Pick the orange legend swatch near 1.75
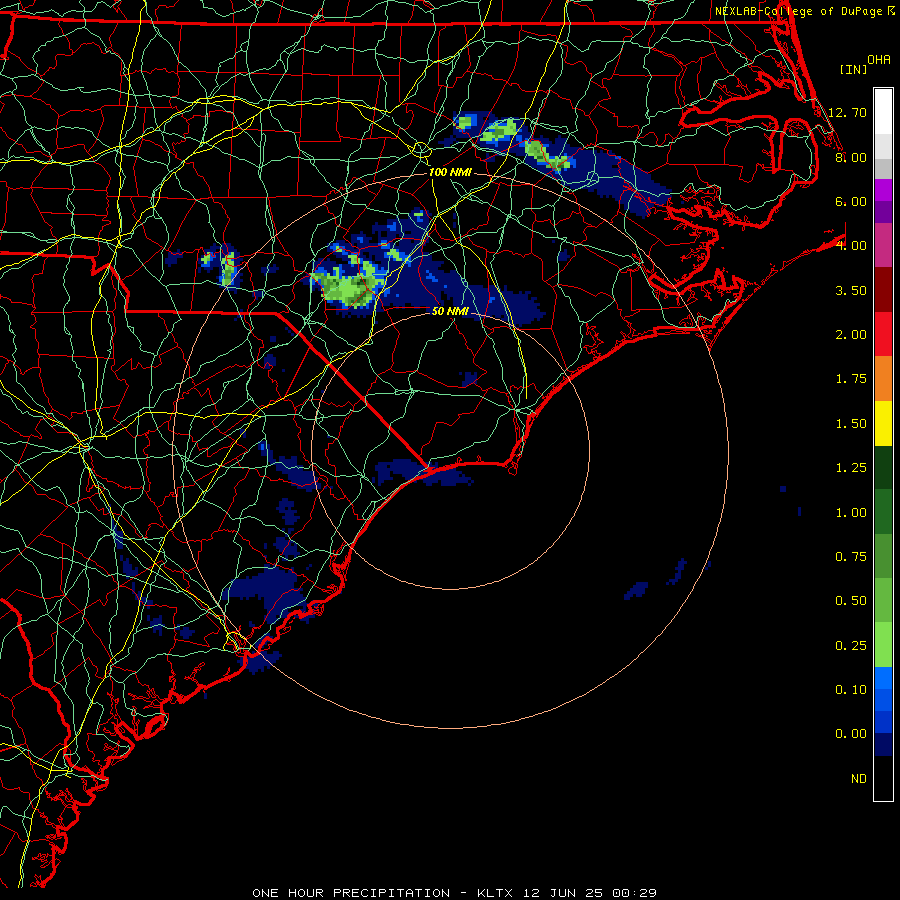The height and width of the screenshot is (900, 900). (883, 379)
